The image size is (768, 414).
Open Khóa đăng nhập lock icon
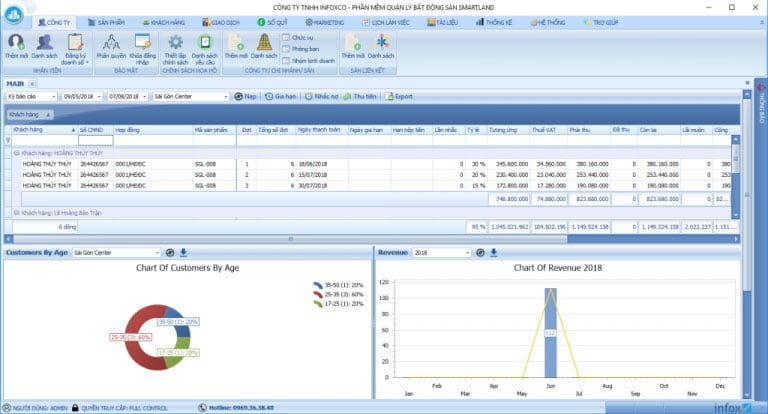point(143,43)
